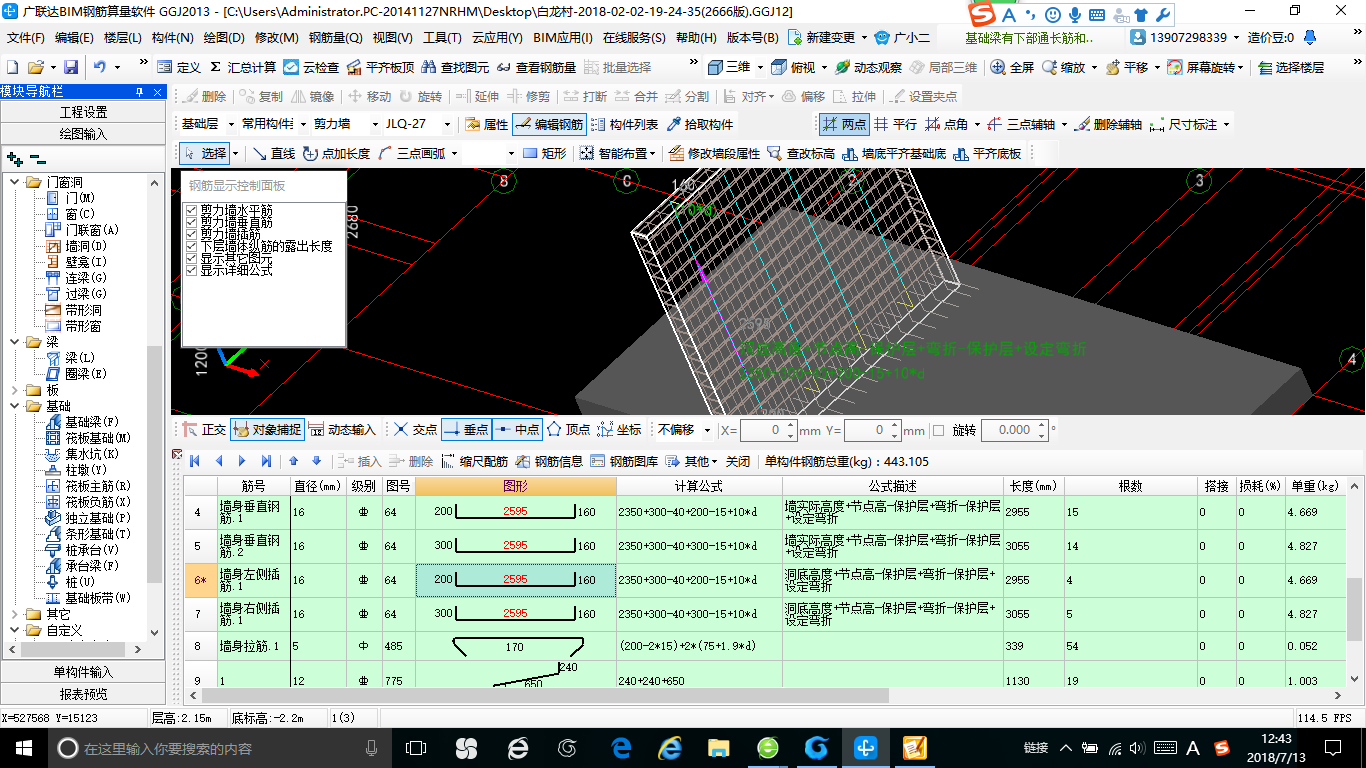
Task: Choose 矩形 rectangle drawing tool
Action: [x=545, y=153]
